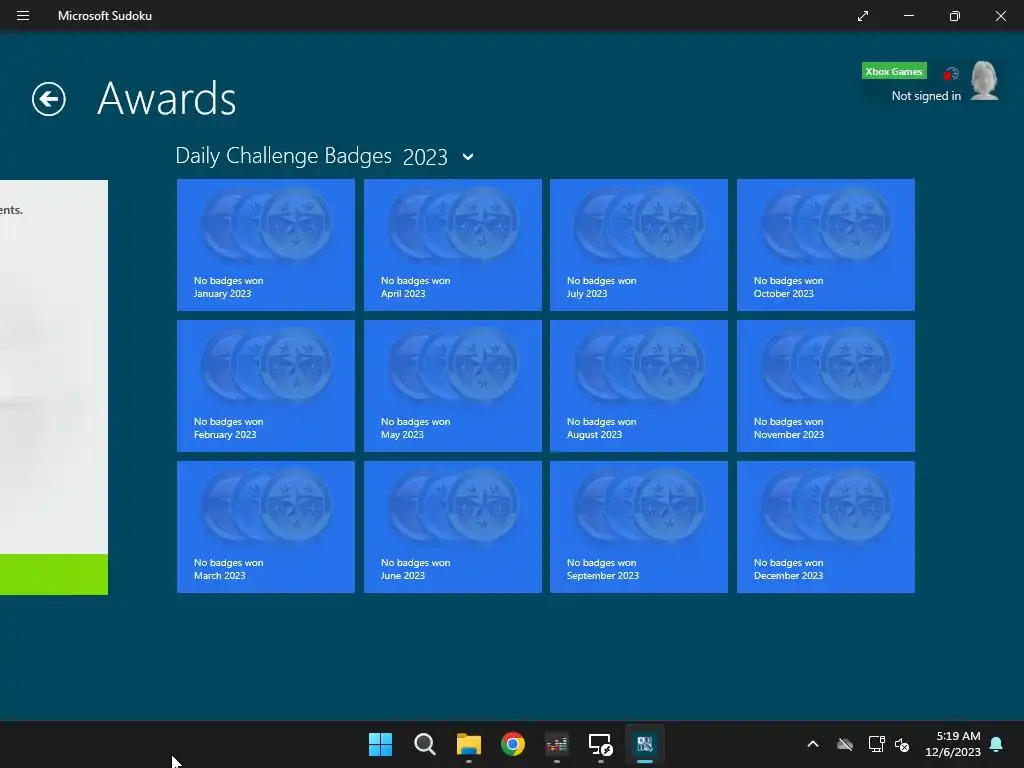Image resolution: width=1024 pixels, height=768 pixels.
Task: Click the Not signed in label
Action: 926,96
